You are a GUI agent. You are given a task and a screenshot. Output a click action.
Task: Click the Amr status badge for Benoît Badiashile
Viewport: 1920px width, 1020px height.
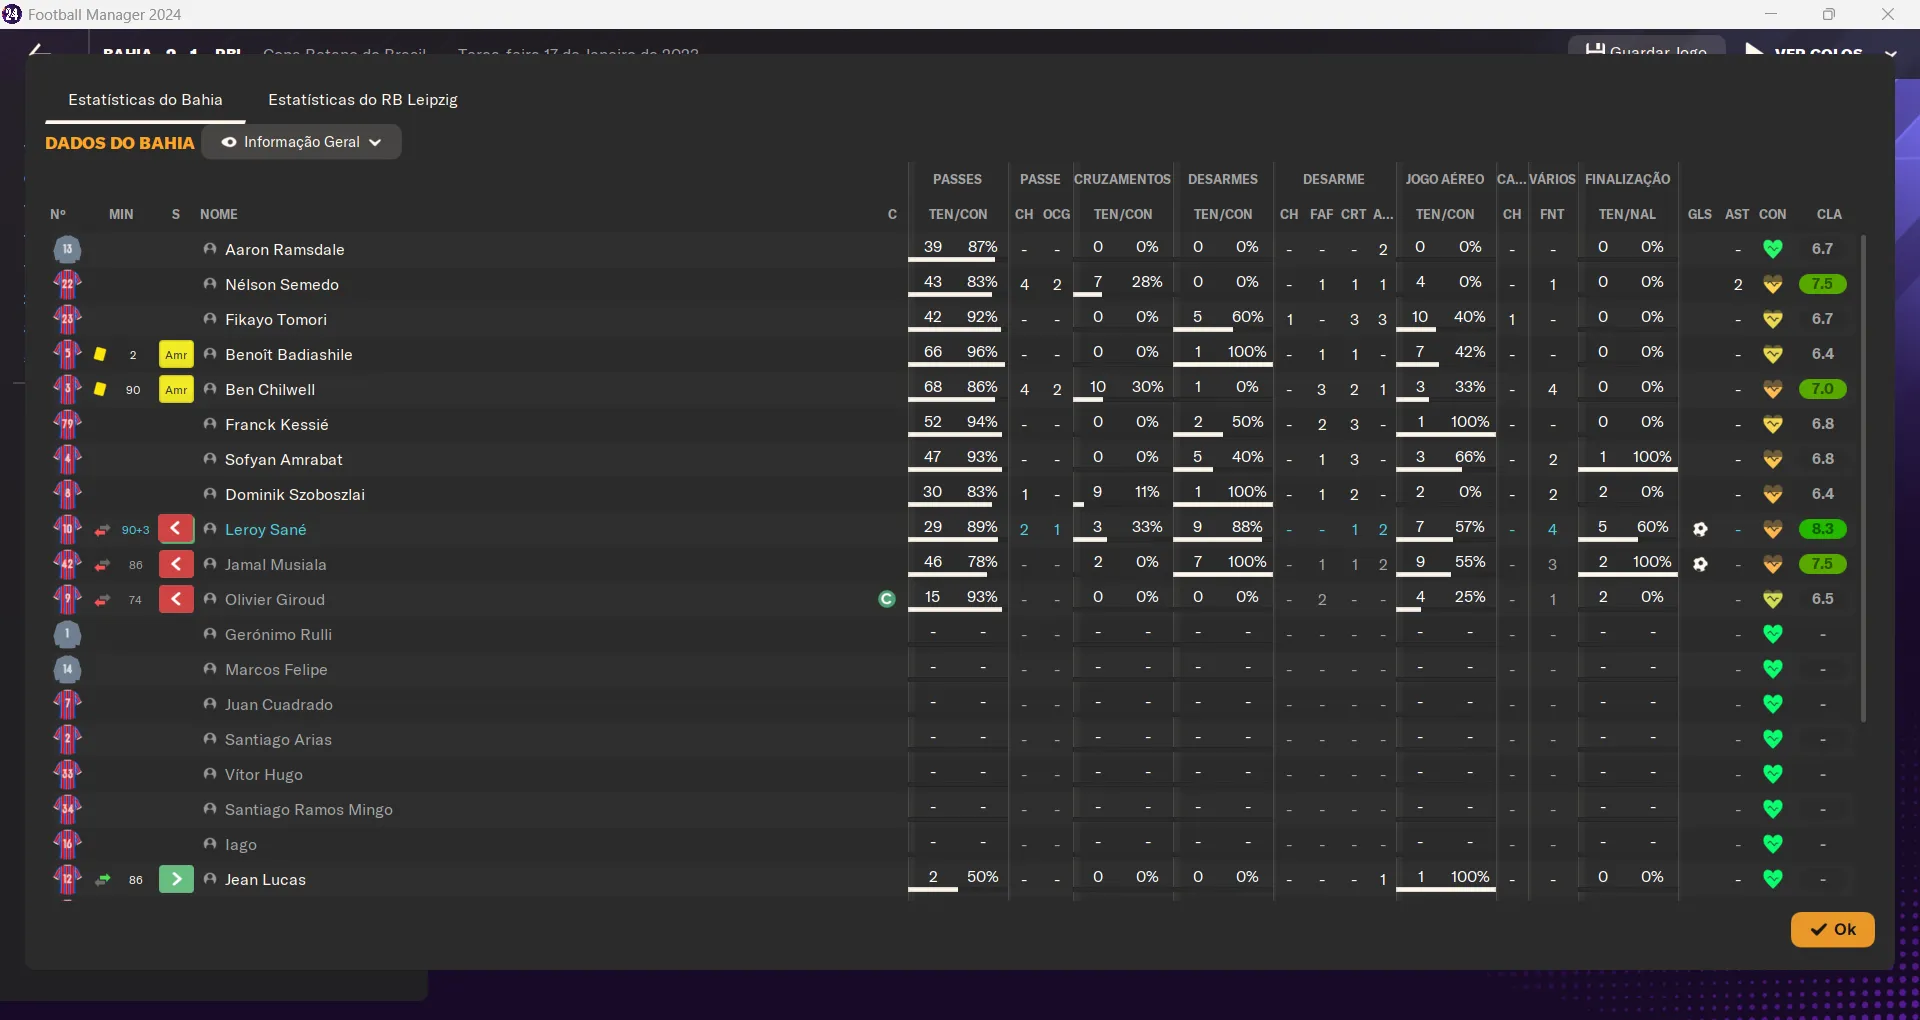coord(176,355)
